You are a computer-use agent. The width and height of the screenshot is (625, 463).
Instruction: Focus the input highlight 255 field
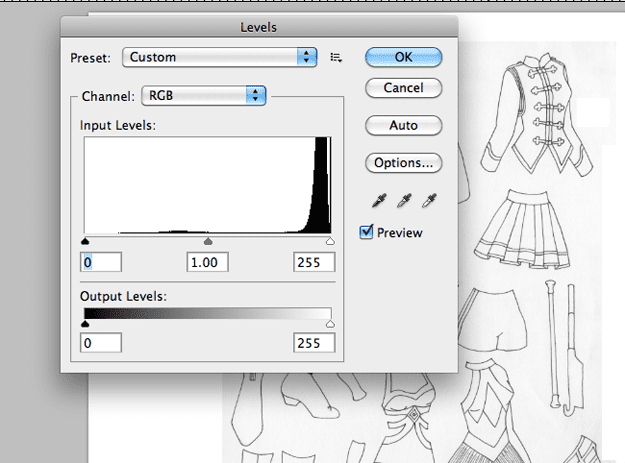314,262
